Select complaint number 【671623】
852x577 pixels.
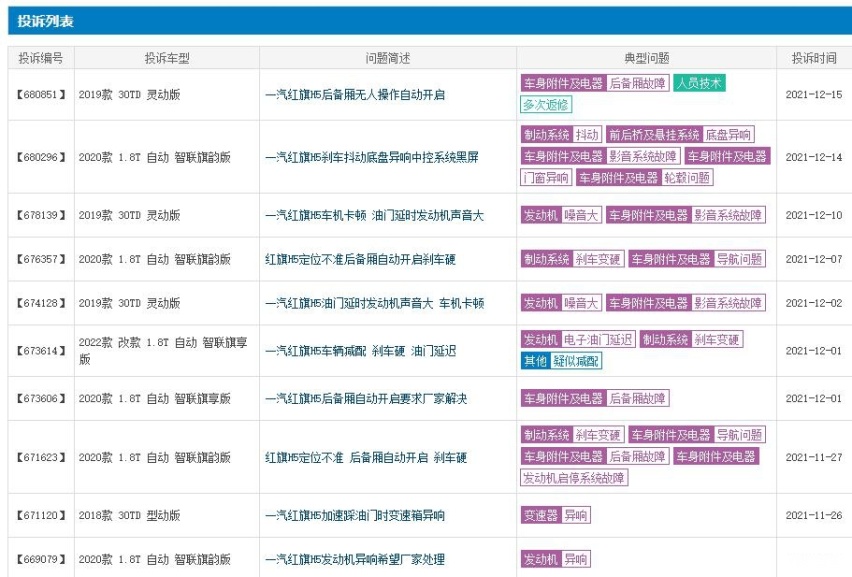[x=41, y=457]
